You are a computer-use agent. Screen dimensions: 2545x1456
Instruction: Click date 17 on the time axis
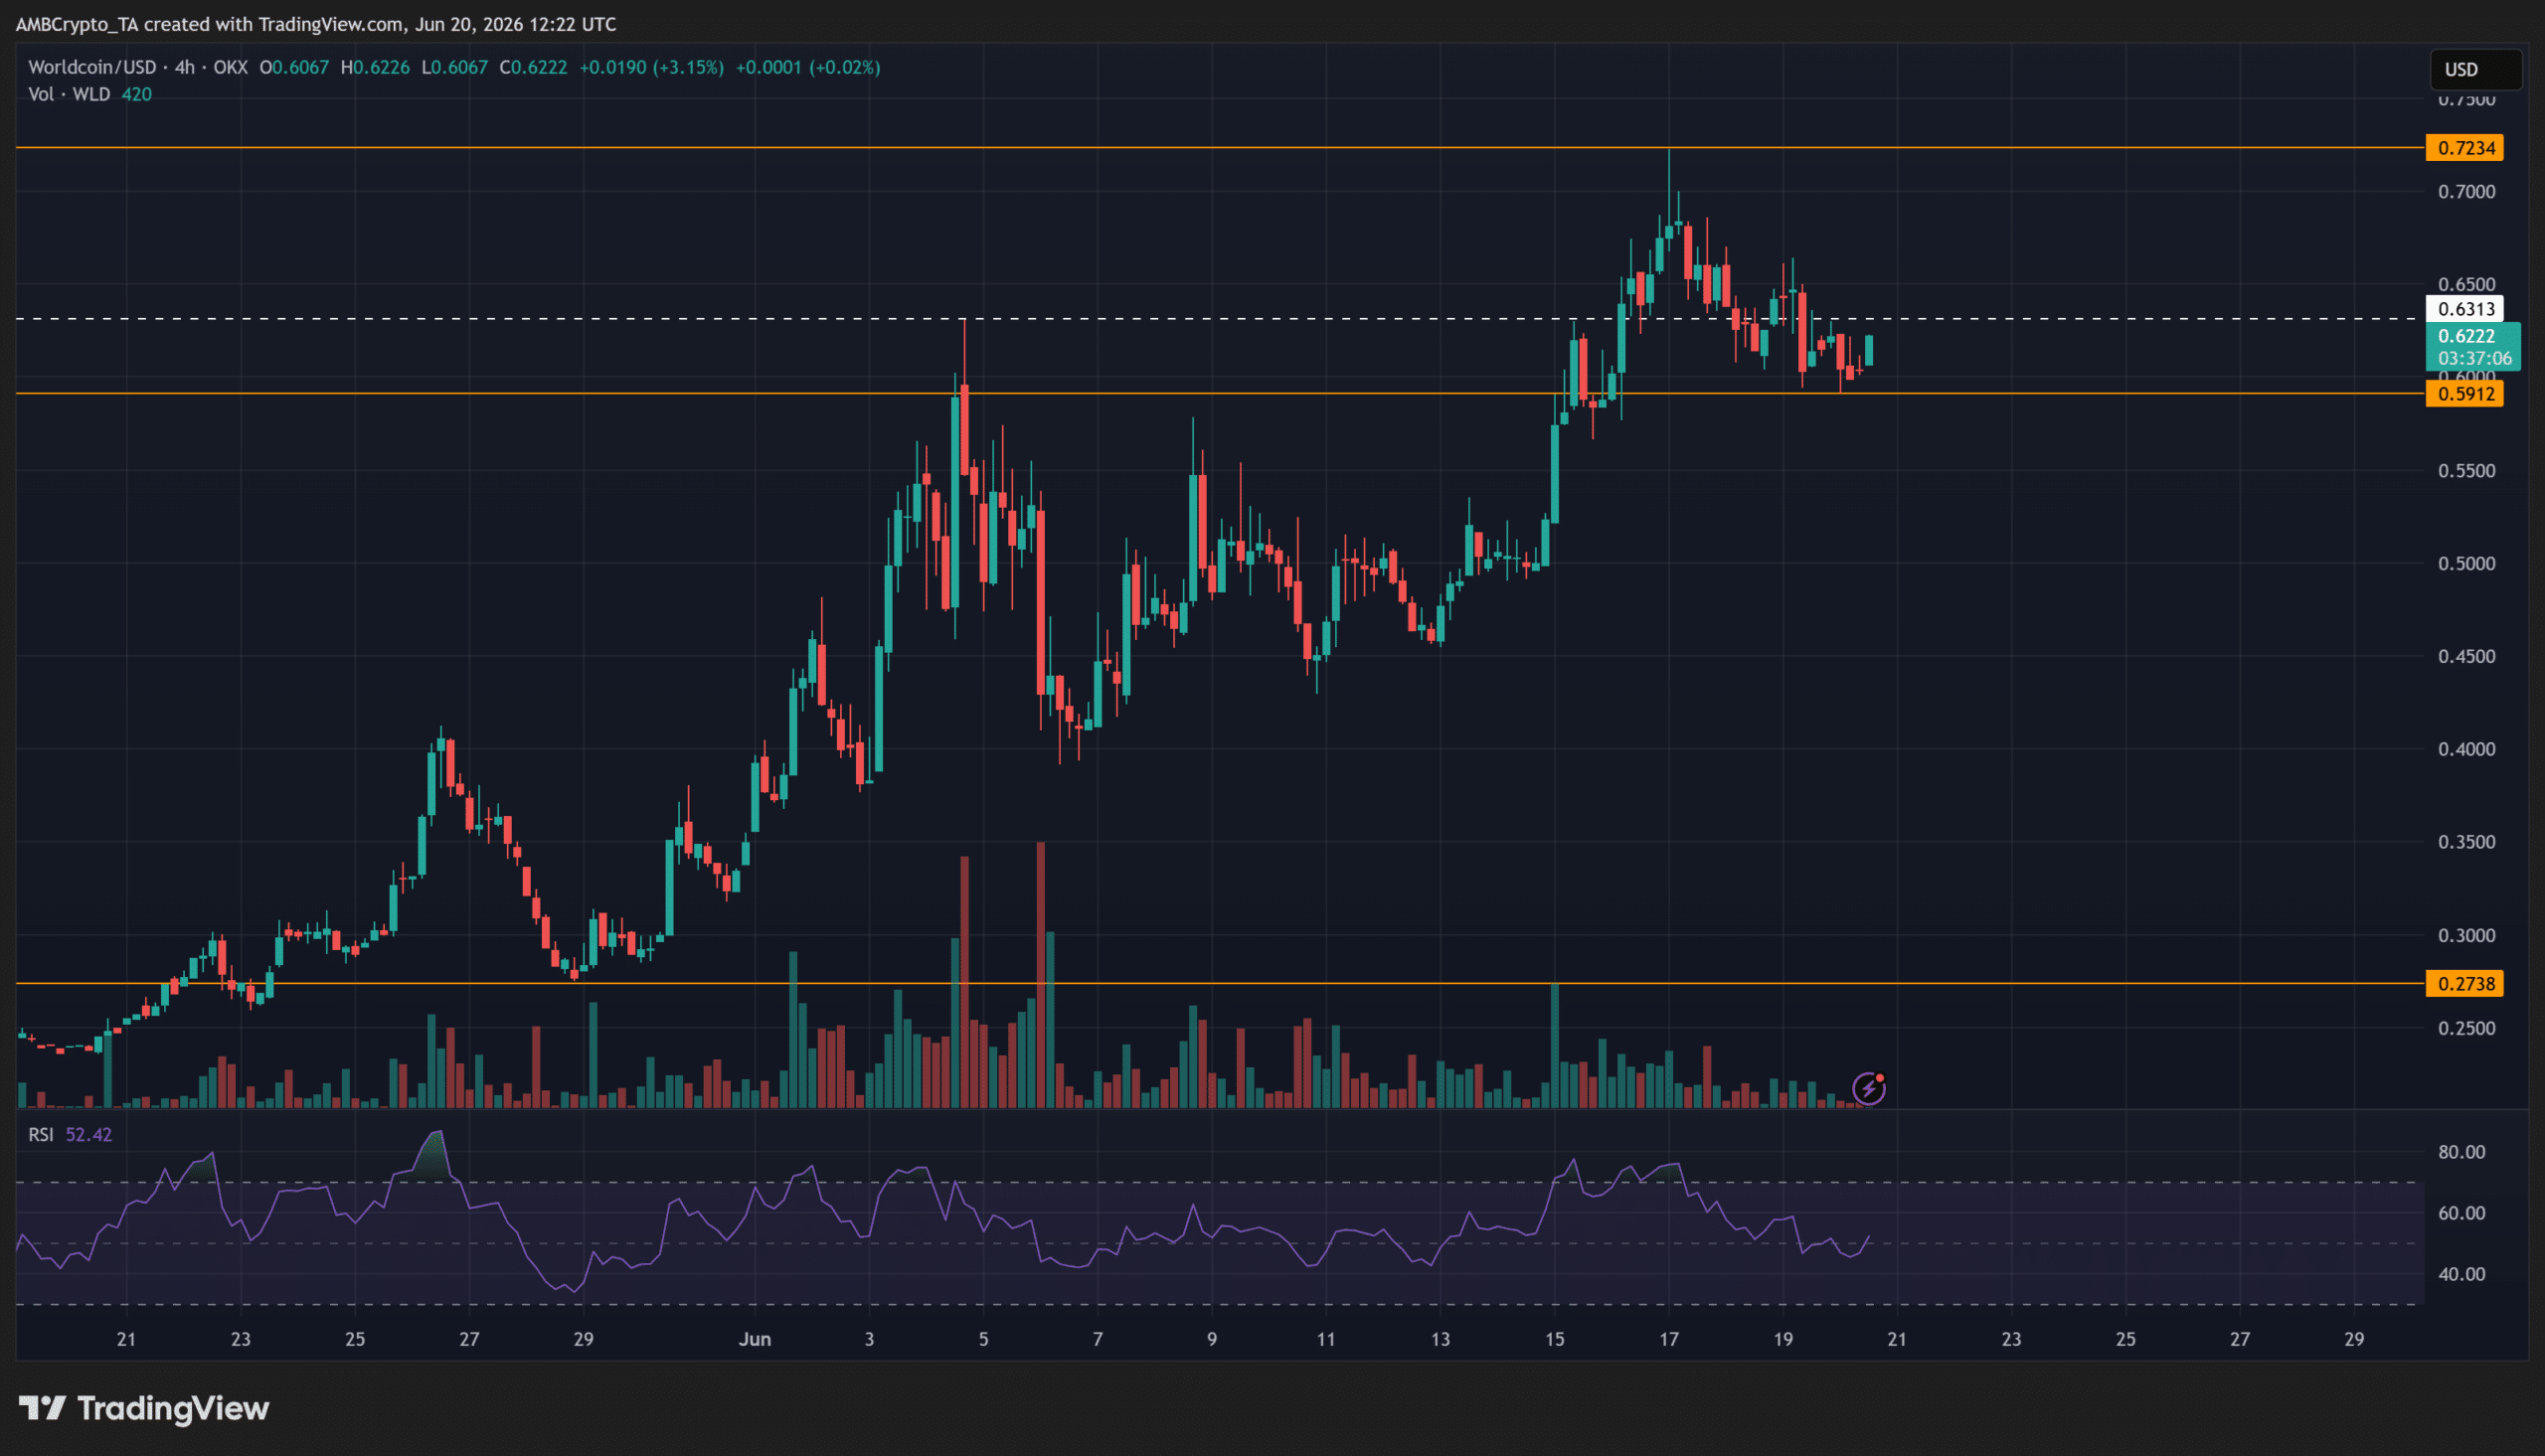point(1669,1339)
